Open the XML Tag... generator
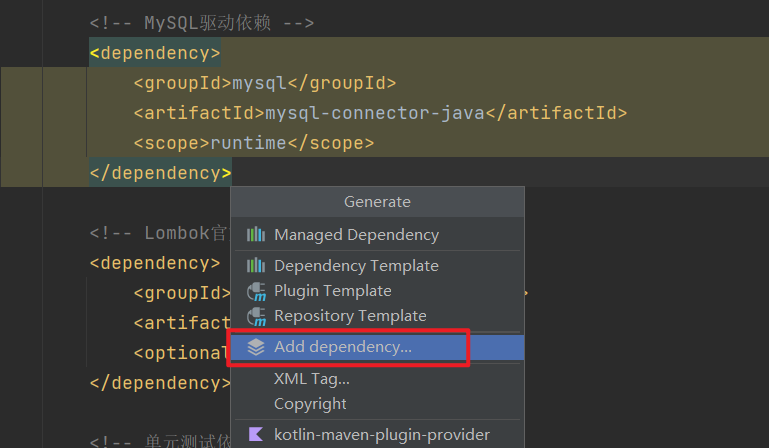769x448 pixels. pos(312,379)
